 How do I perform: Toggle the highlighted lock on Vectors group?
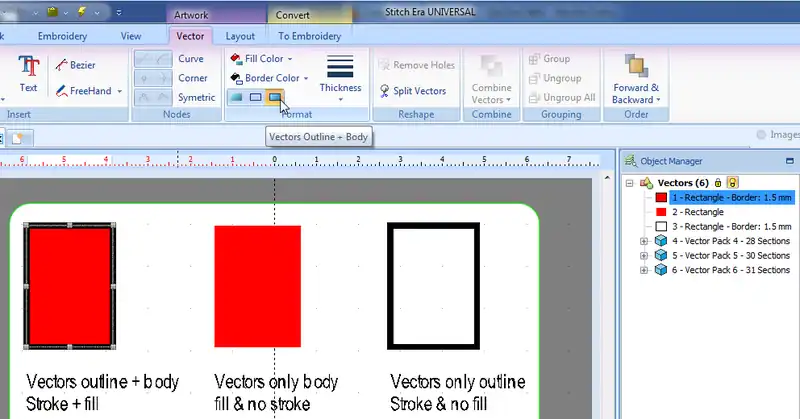(732, 182)
